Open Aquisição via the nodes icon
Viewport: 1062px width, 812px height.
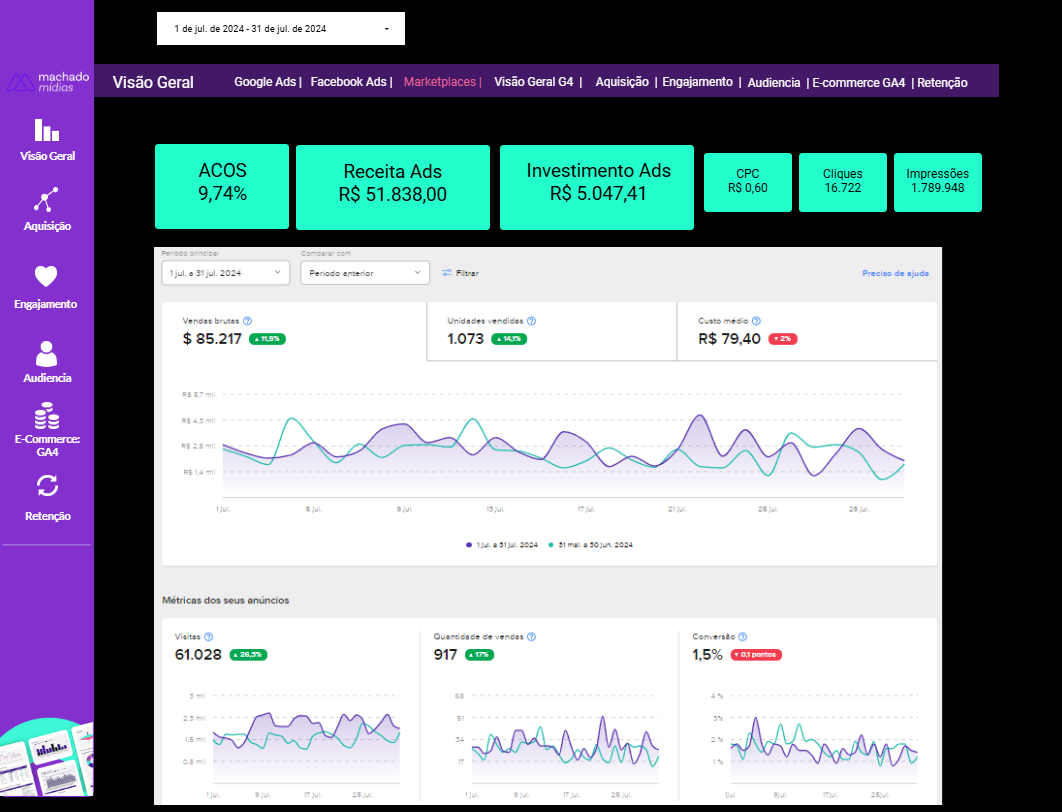coord(47,200)
